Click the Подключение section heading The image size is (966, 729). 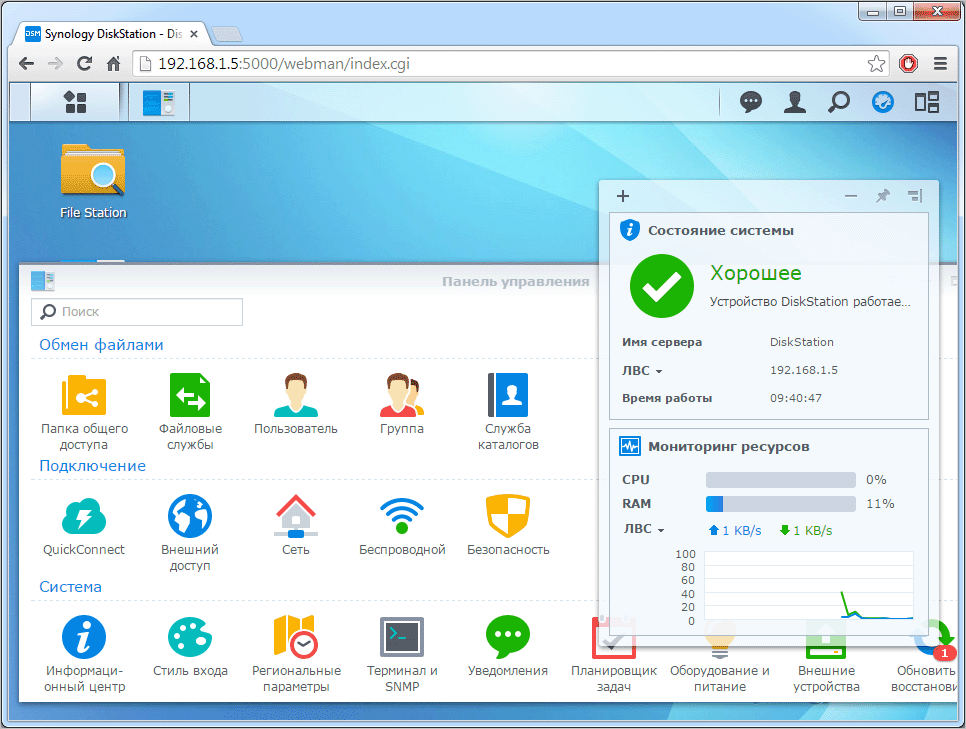click(92, 466)
